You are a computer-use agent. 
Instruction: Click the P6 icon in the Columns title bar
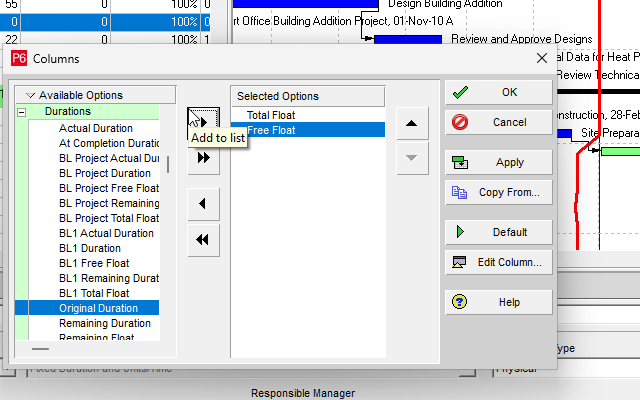click(x=19, y=58)
